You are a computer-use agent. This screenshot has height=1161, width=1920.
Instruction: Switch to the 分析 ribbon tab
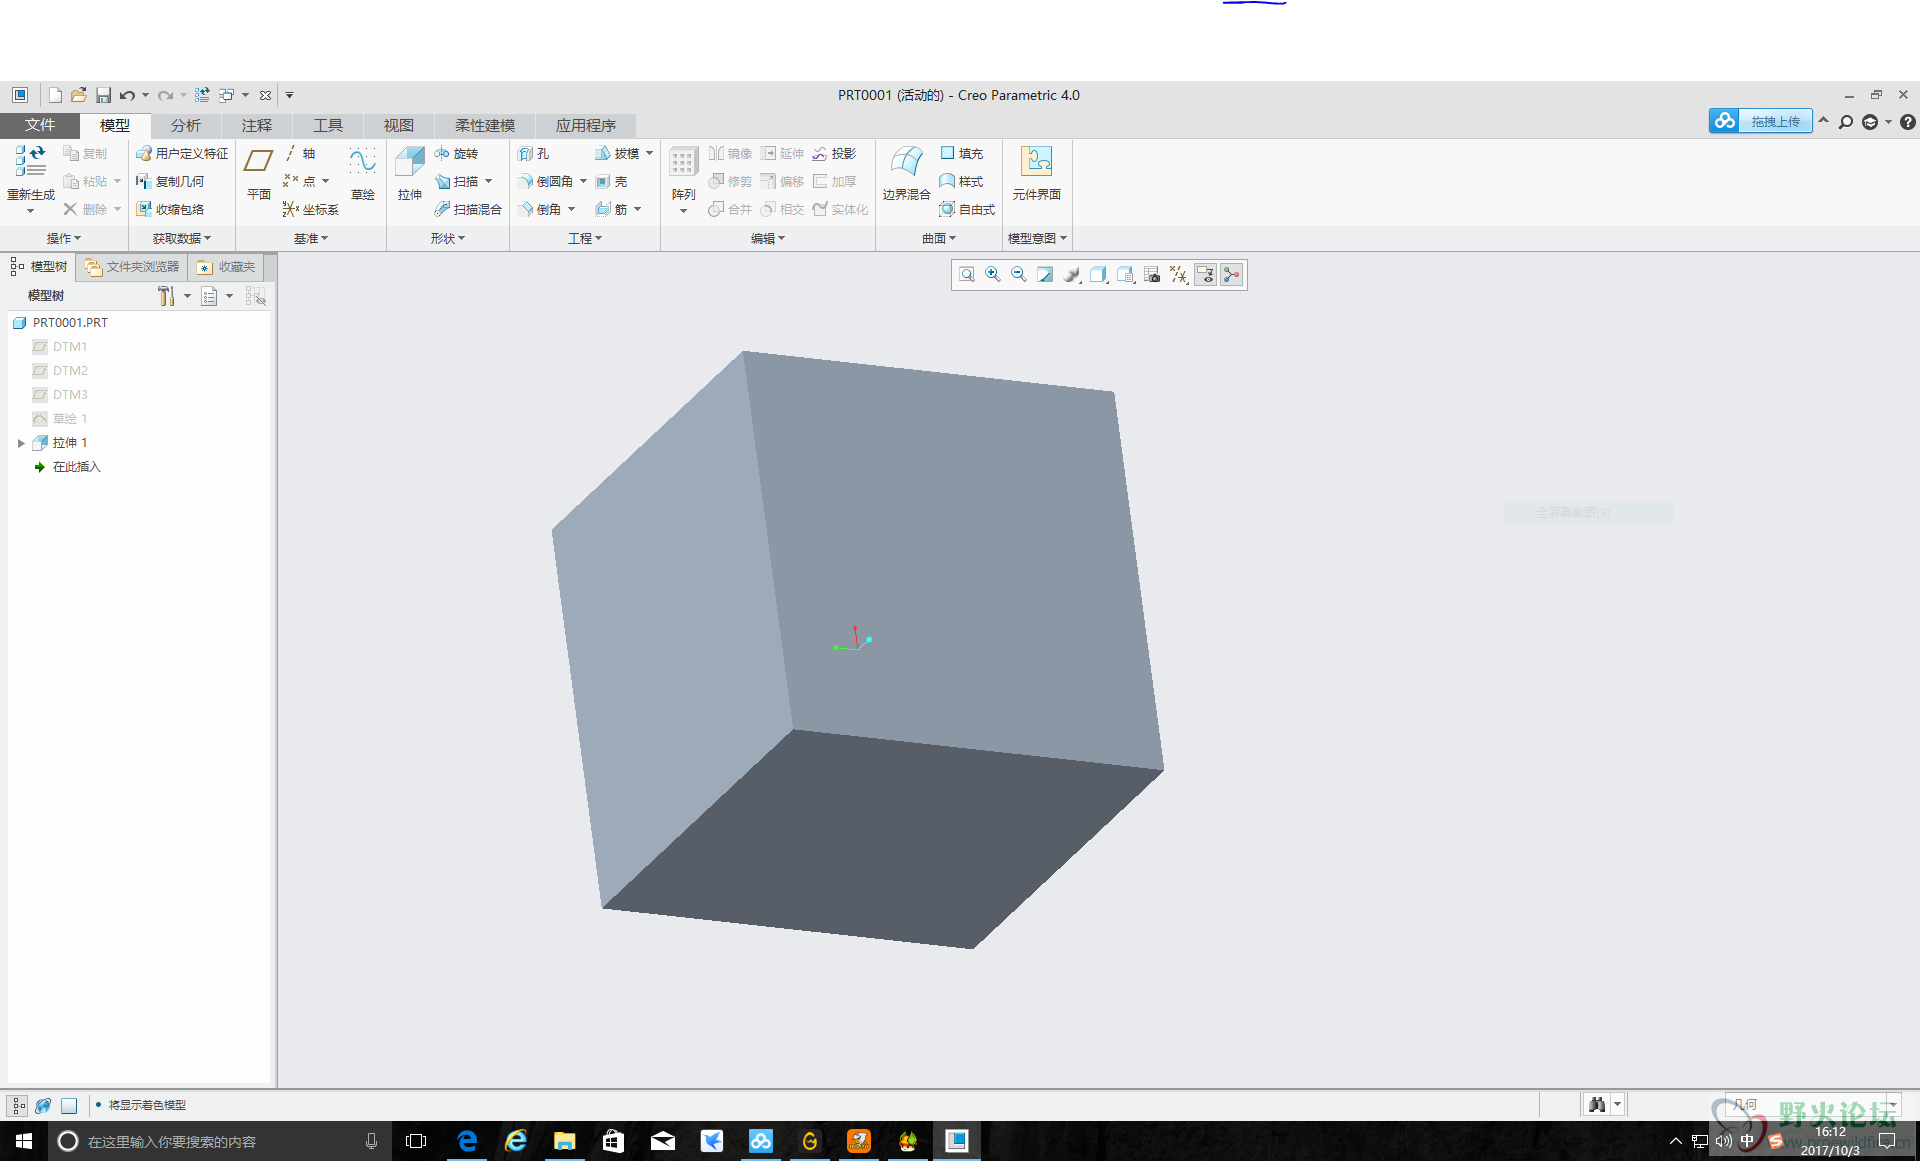(x=186, y=125)
